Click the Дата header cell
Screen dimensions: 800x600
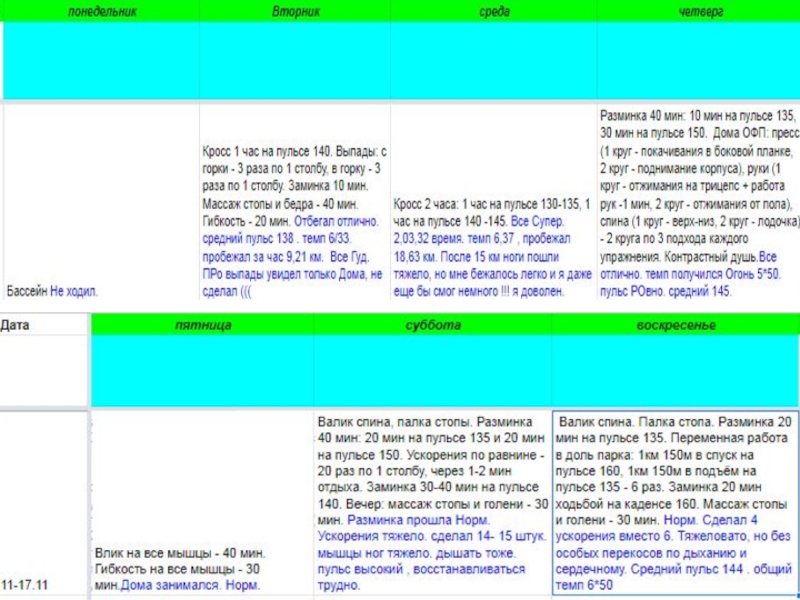coord(45,325)
